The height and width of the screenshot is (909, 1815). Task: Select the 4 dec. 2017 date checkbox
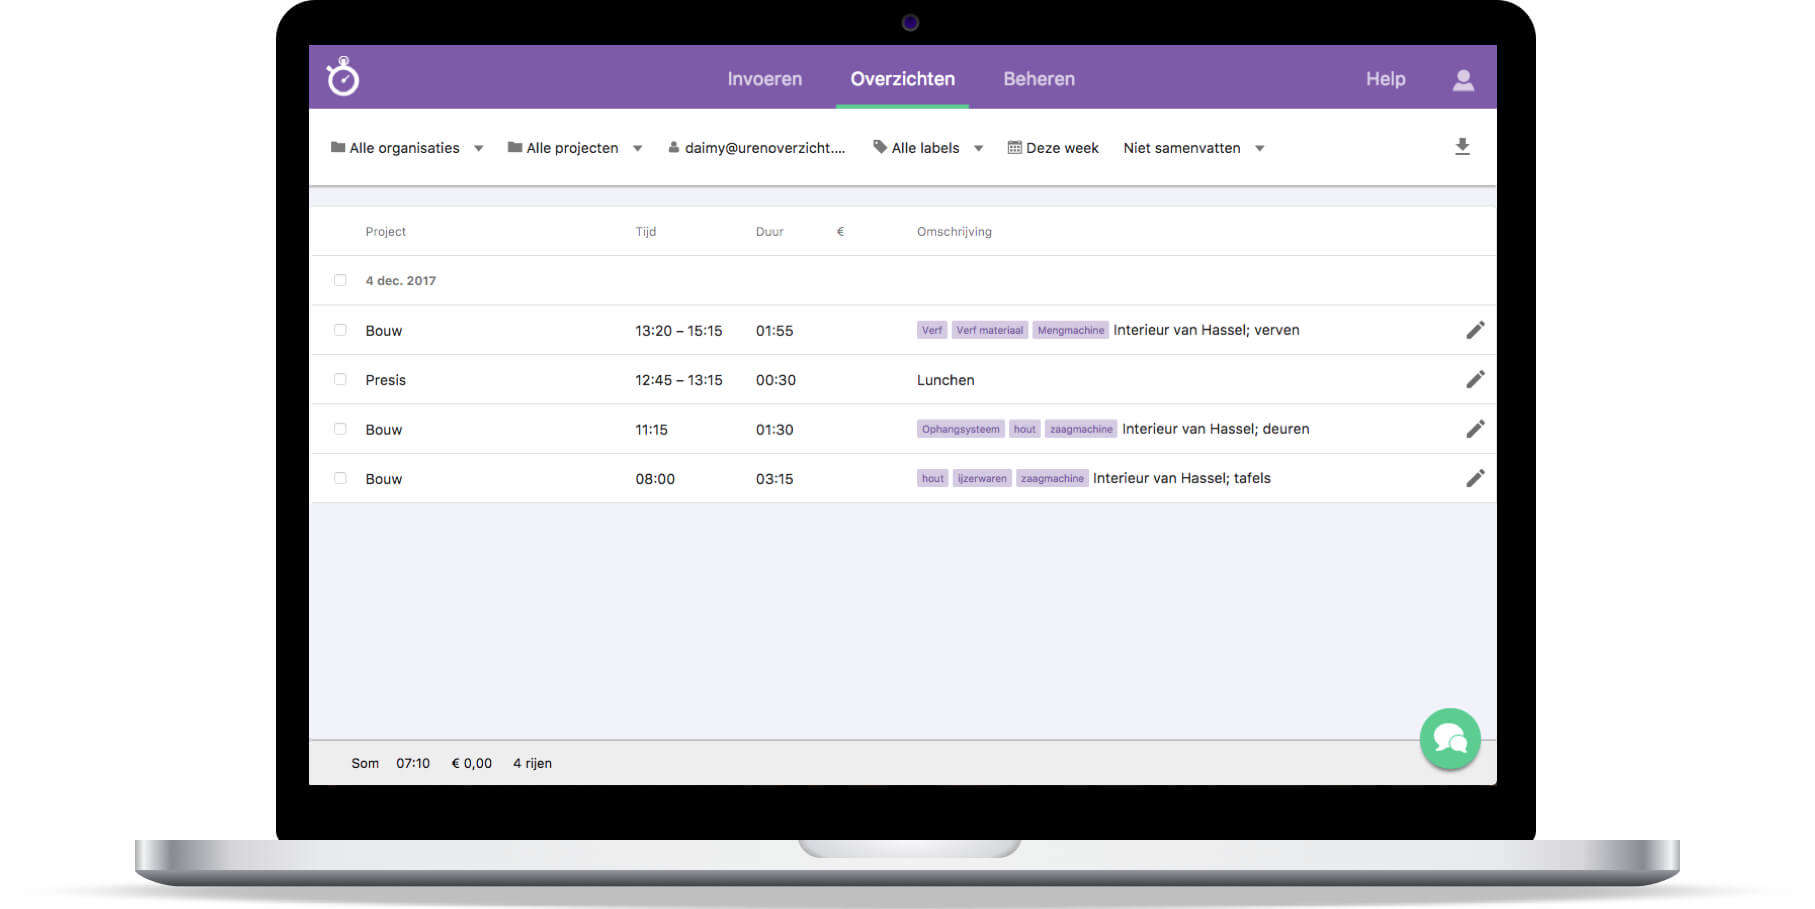pos(340,280)
